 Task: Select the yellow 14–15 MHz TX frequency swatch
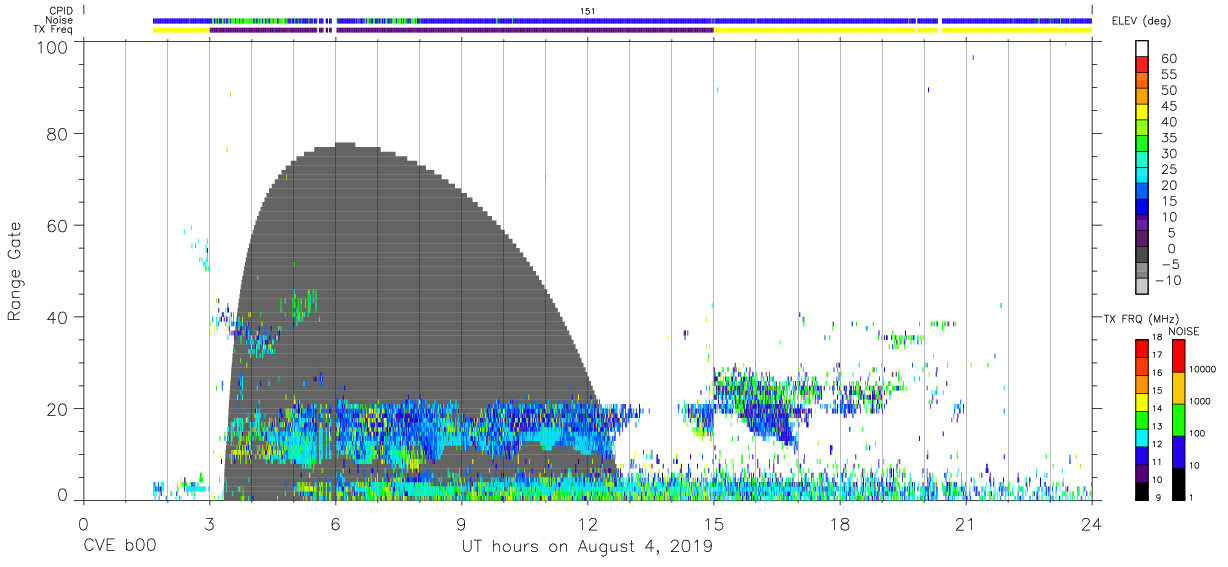1142,401
